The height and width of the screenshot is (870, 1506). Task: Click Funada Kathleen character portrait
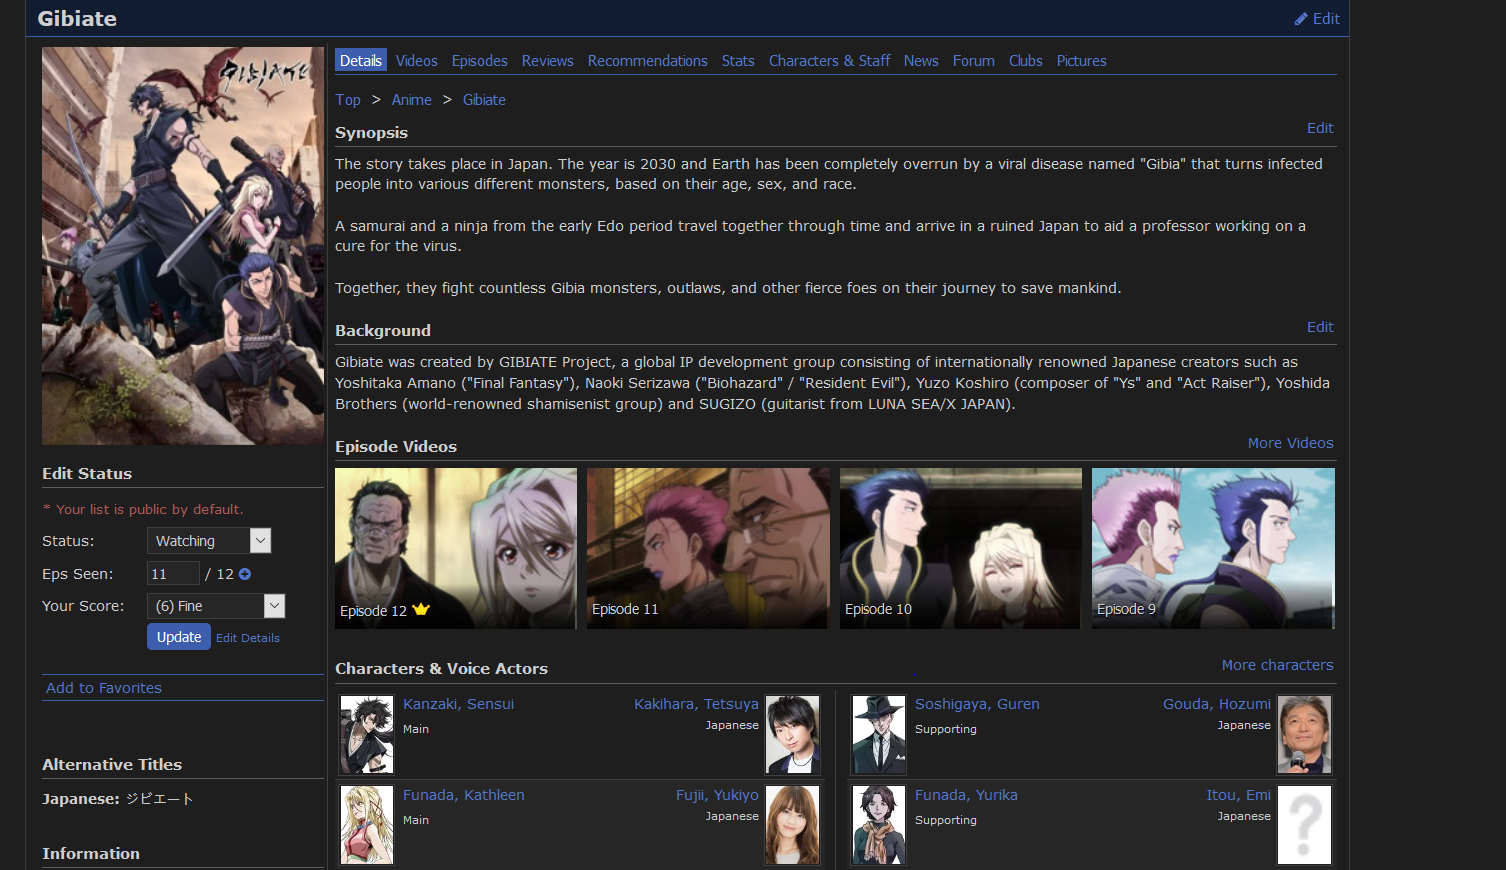point(367,825)
